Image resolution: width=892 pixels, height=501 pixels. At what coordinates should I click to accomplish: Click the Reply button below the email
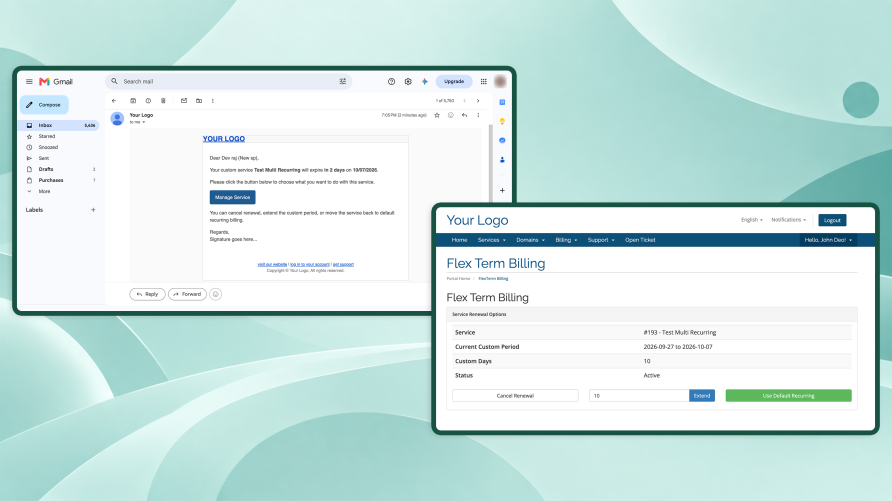[147, 294]
